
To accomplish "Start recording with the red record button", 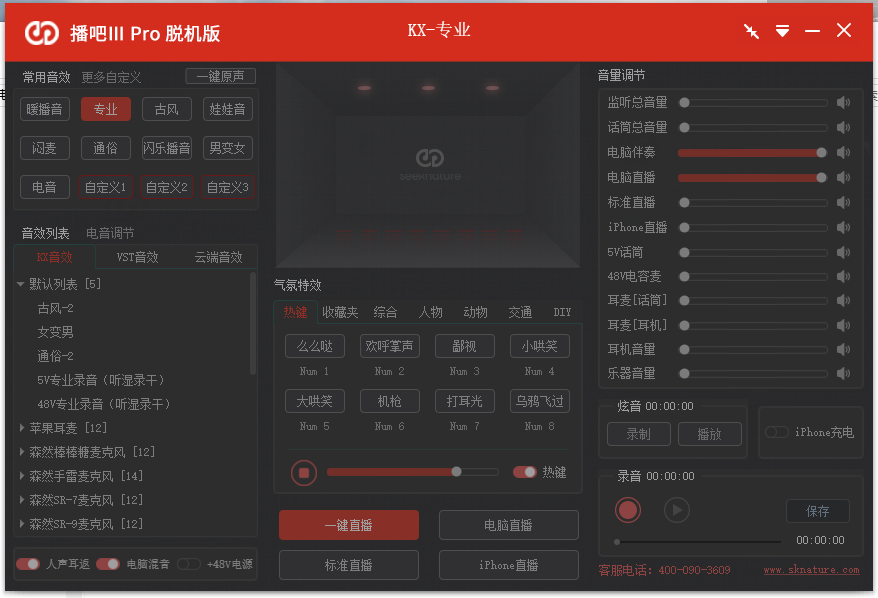I will [x=628, y=510].
